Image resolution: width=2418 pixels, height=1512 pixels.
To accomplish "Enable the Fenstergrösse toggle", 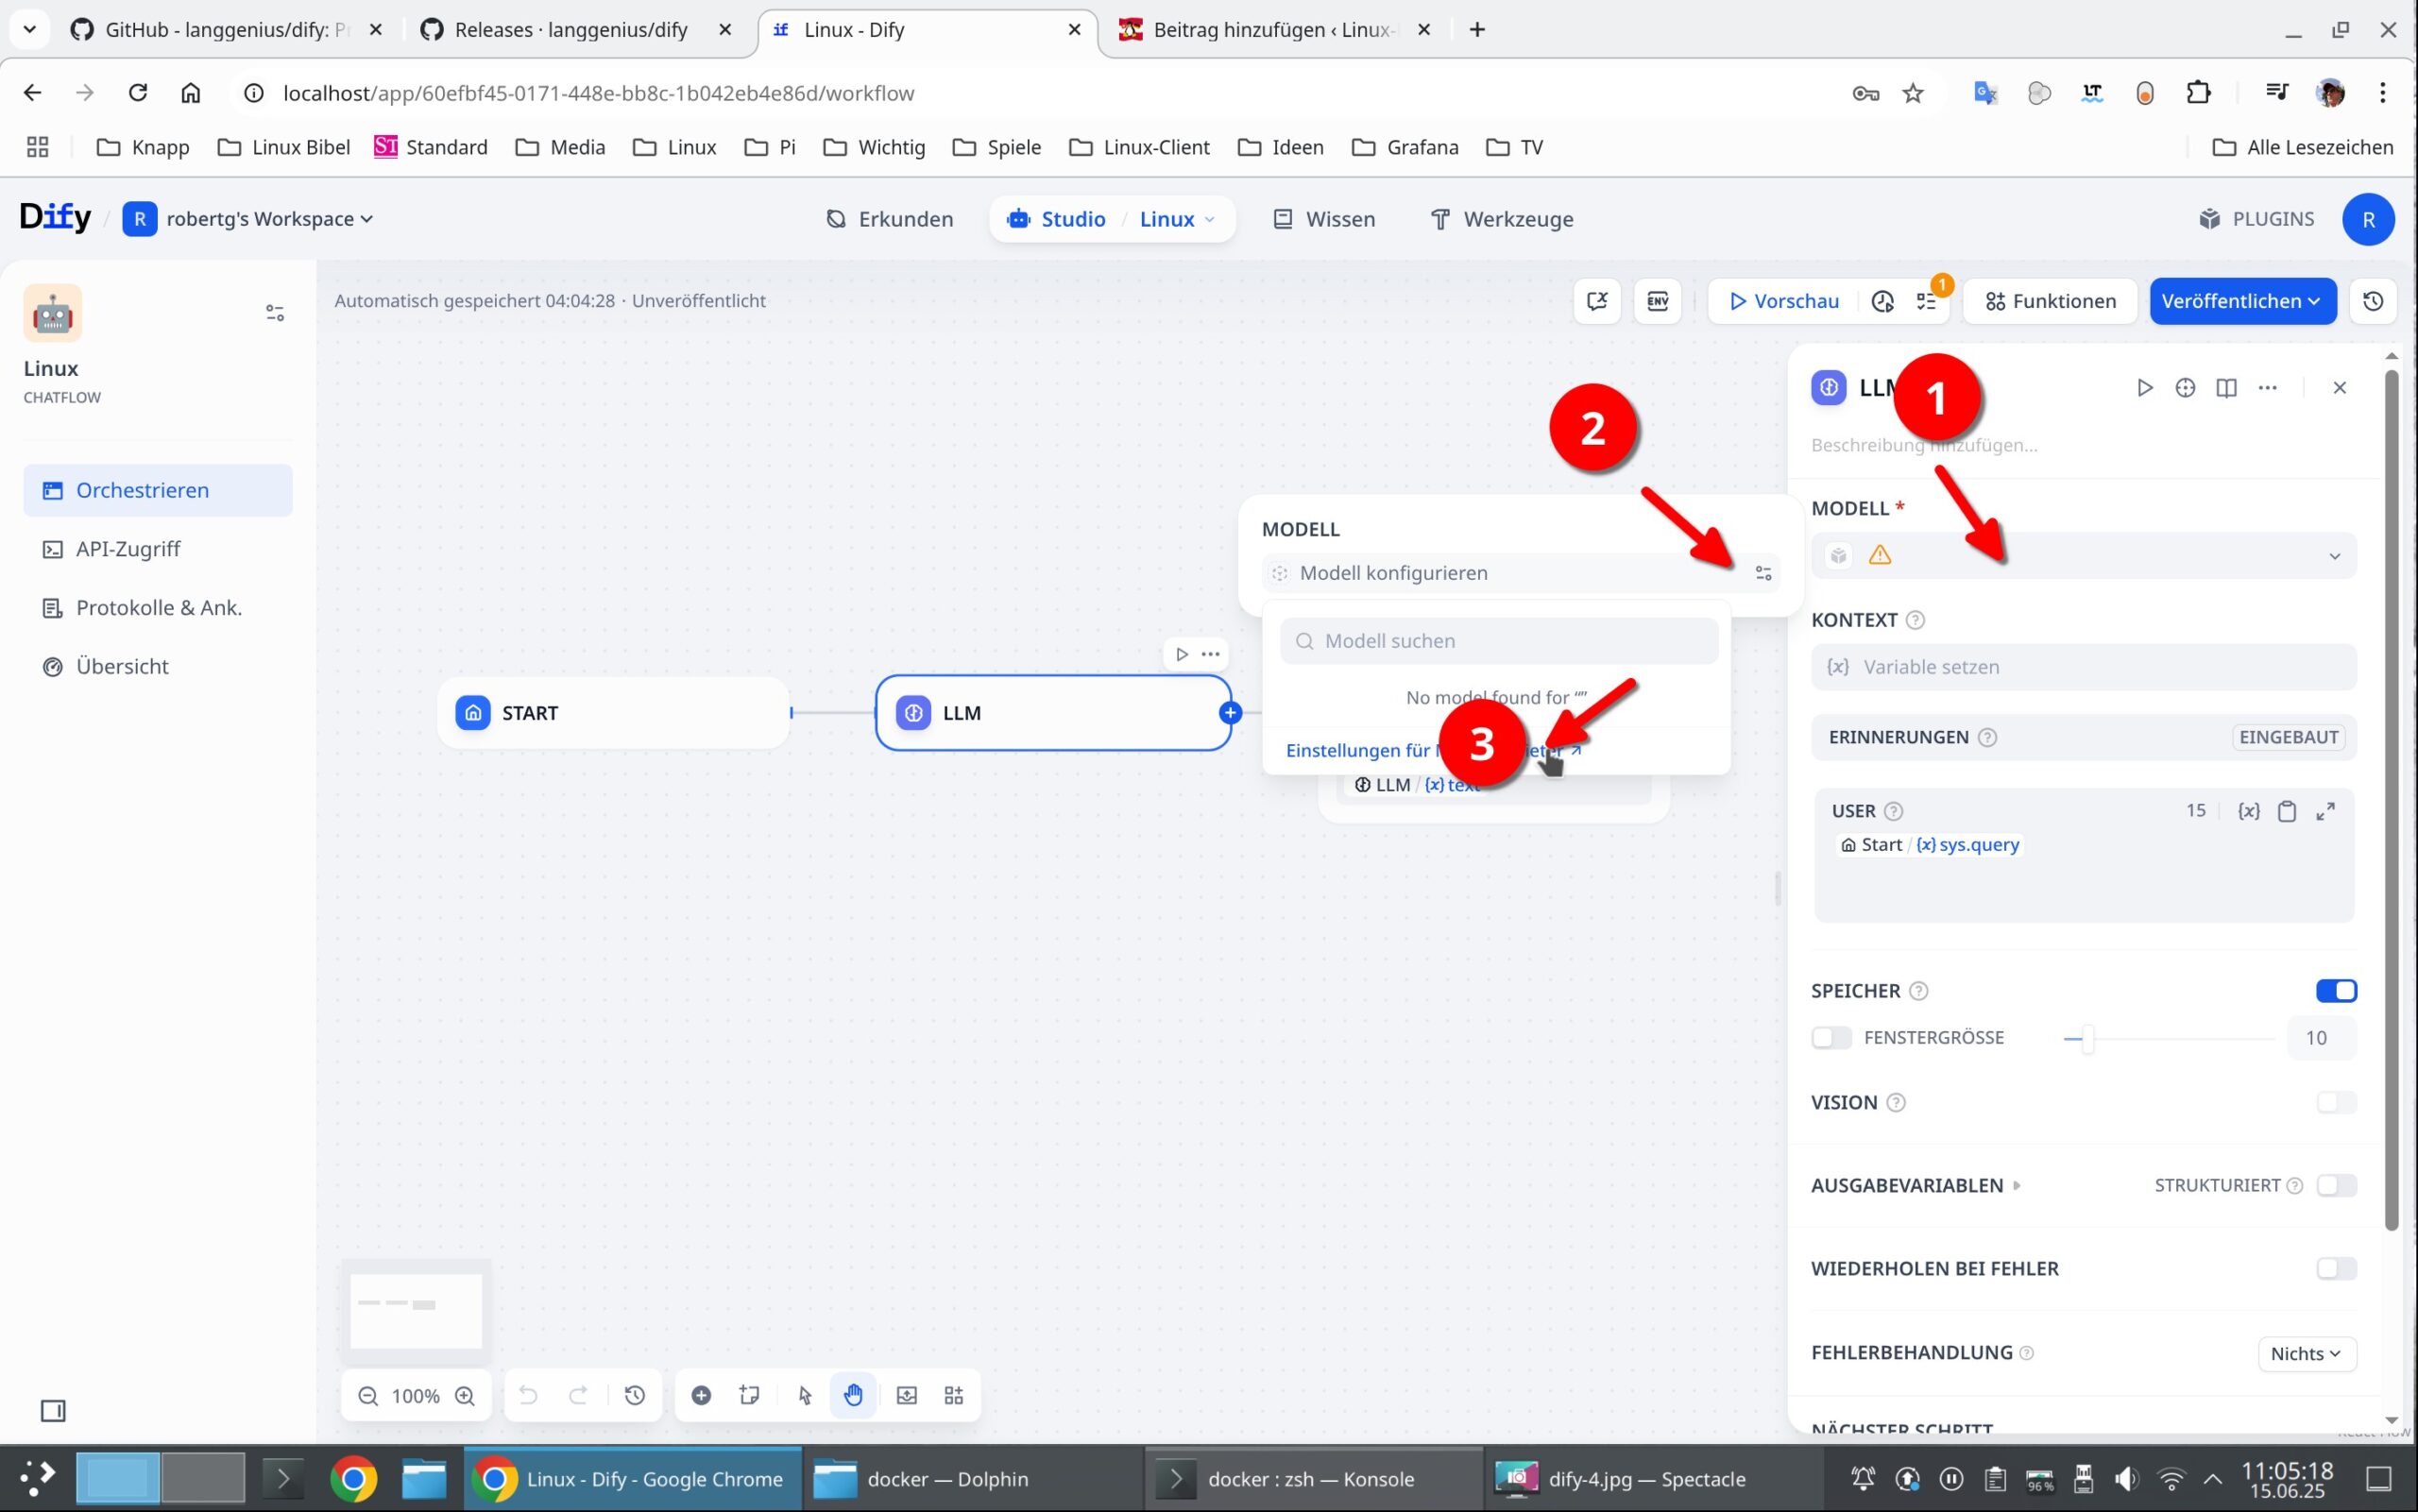I will click(1832, 1038).
